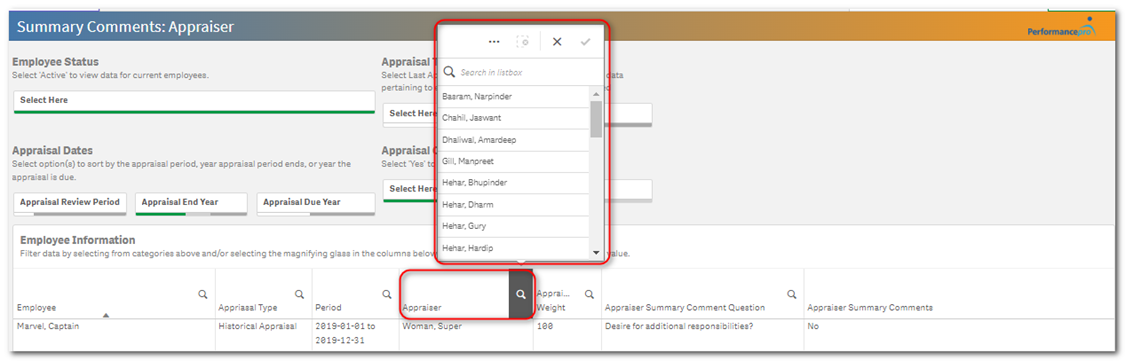Screen dimensions: 1125x361
Task: Select Gill, Manpreet in the listbox
Action: tap(513, 161)
